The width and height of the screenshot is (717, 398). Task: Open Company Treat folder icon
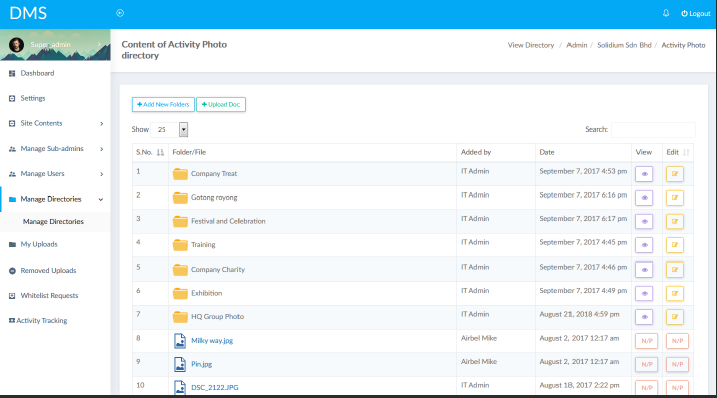click(180, 174)
